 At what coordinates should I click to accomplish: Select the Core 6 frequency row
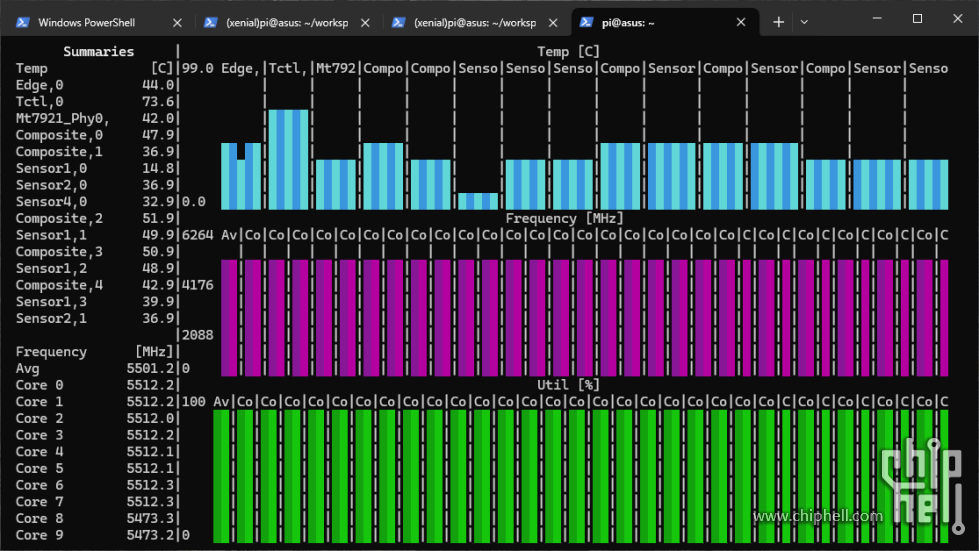pyautogui.click(x=95, y=485)
